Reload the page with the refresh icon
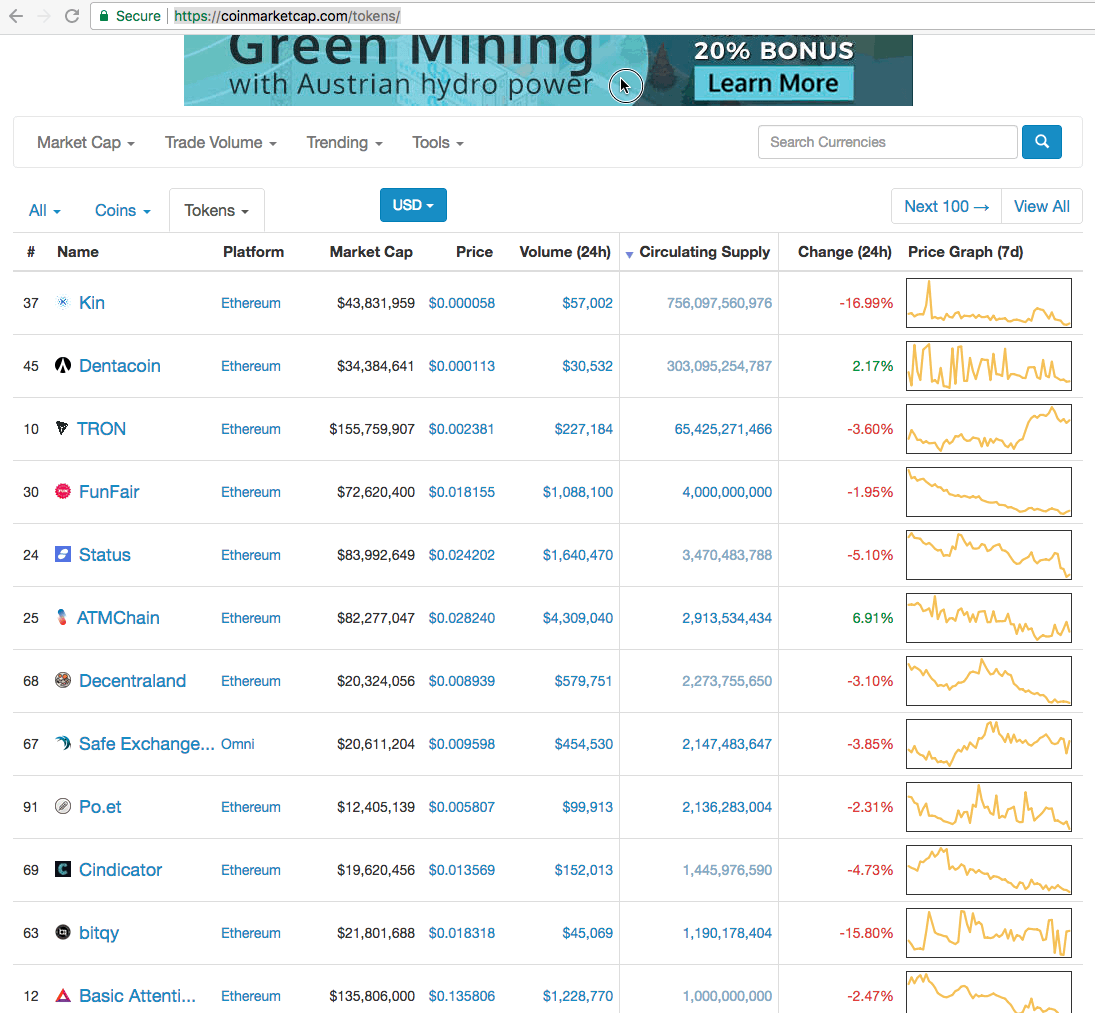1095x1013 pixels. [x=71, y=15]
